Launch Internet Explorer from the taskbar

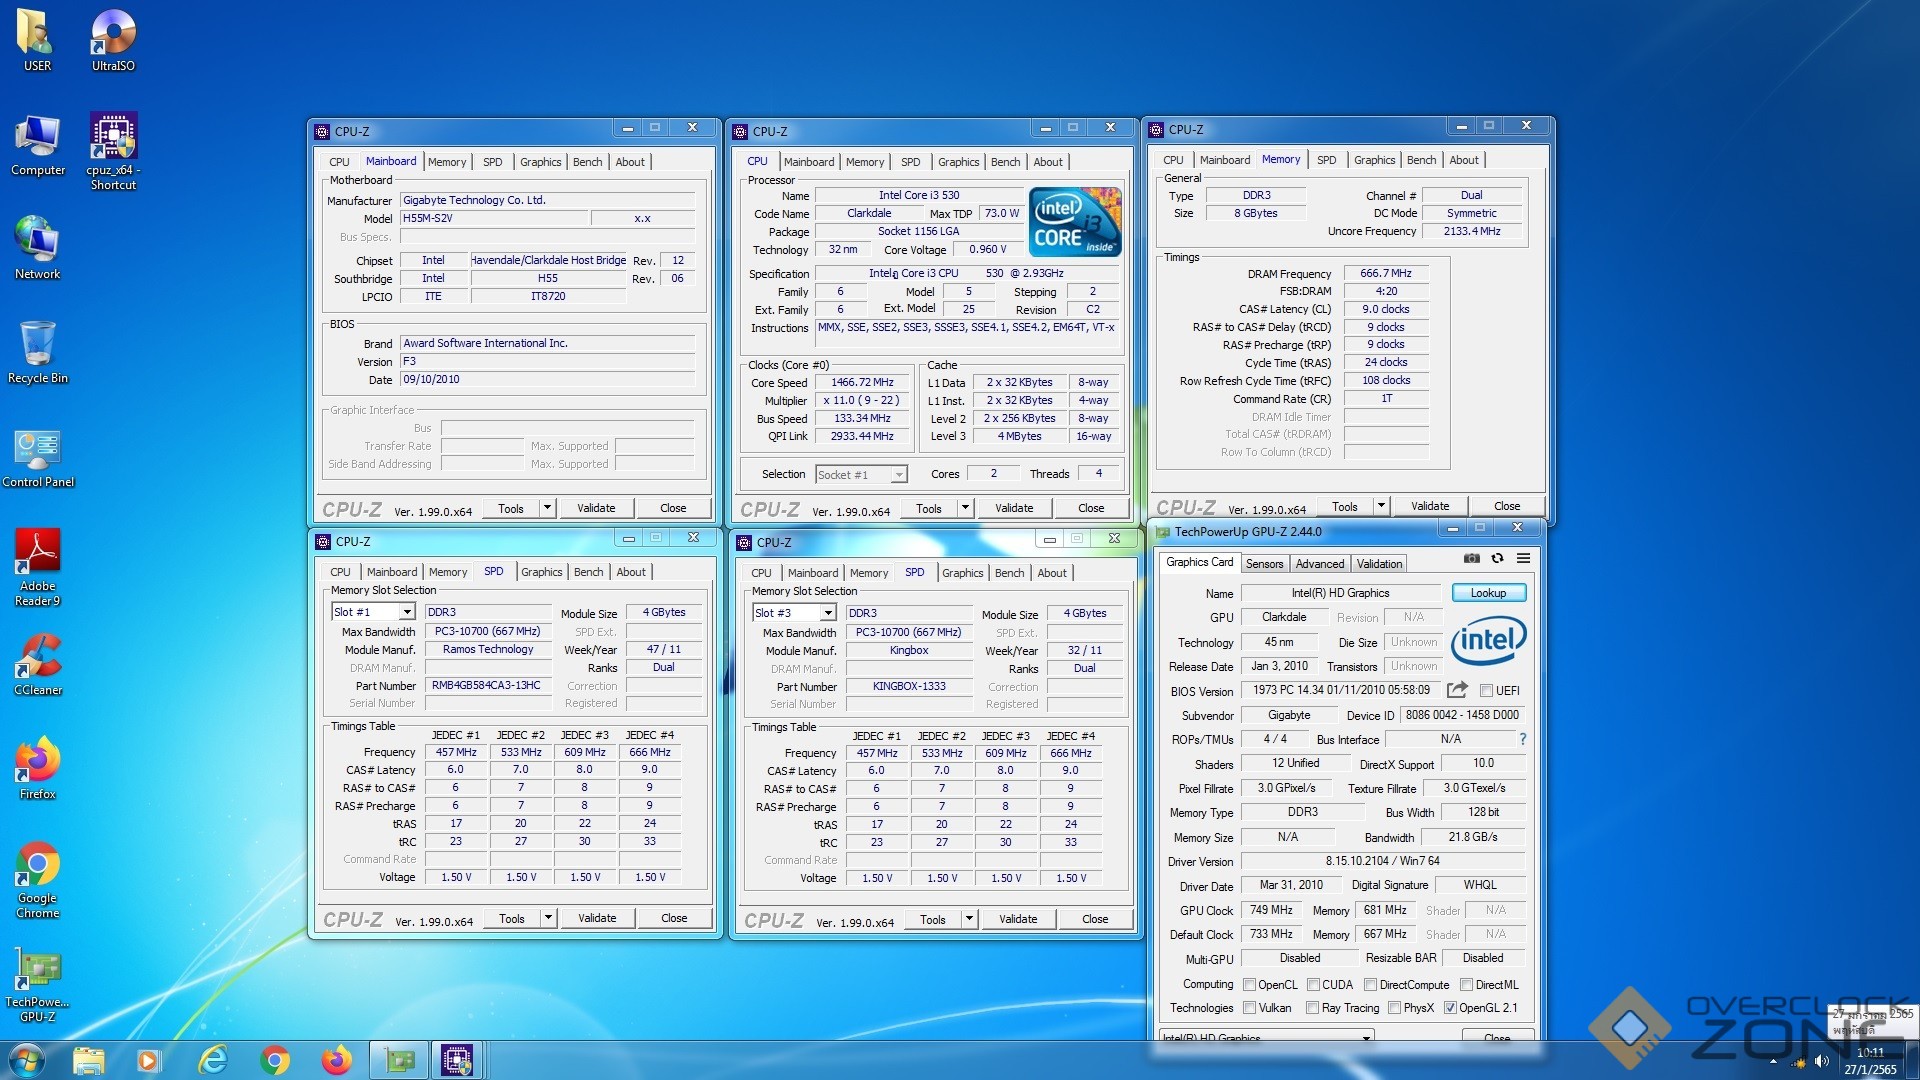pos(213,1060)
